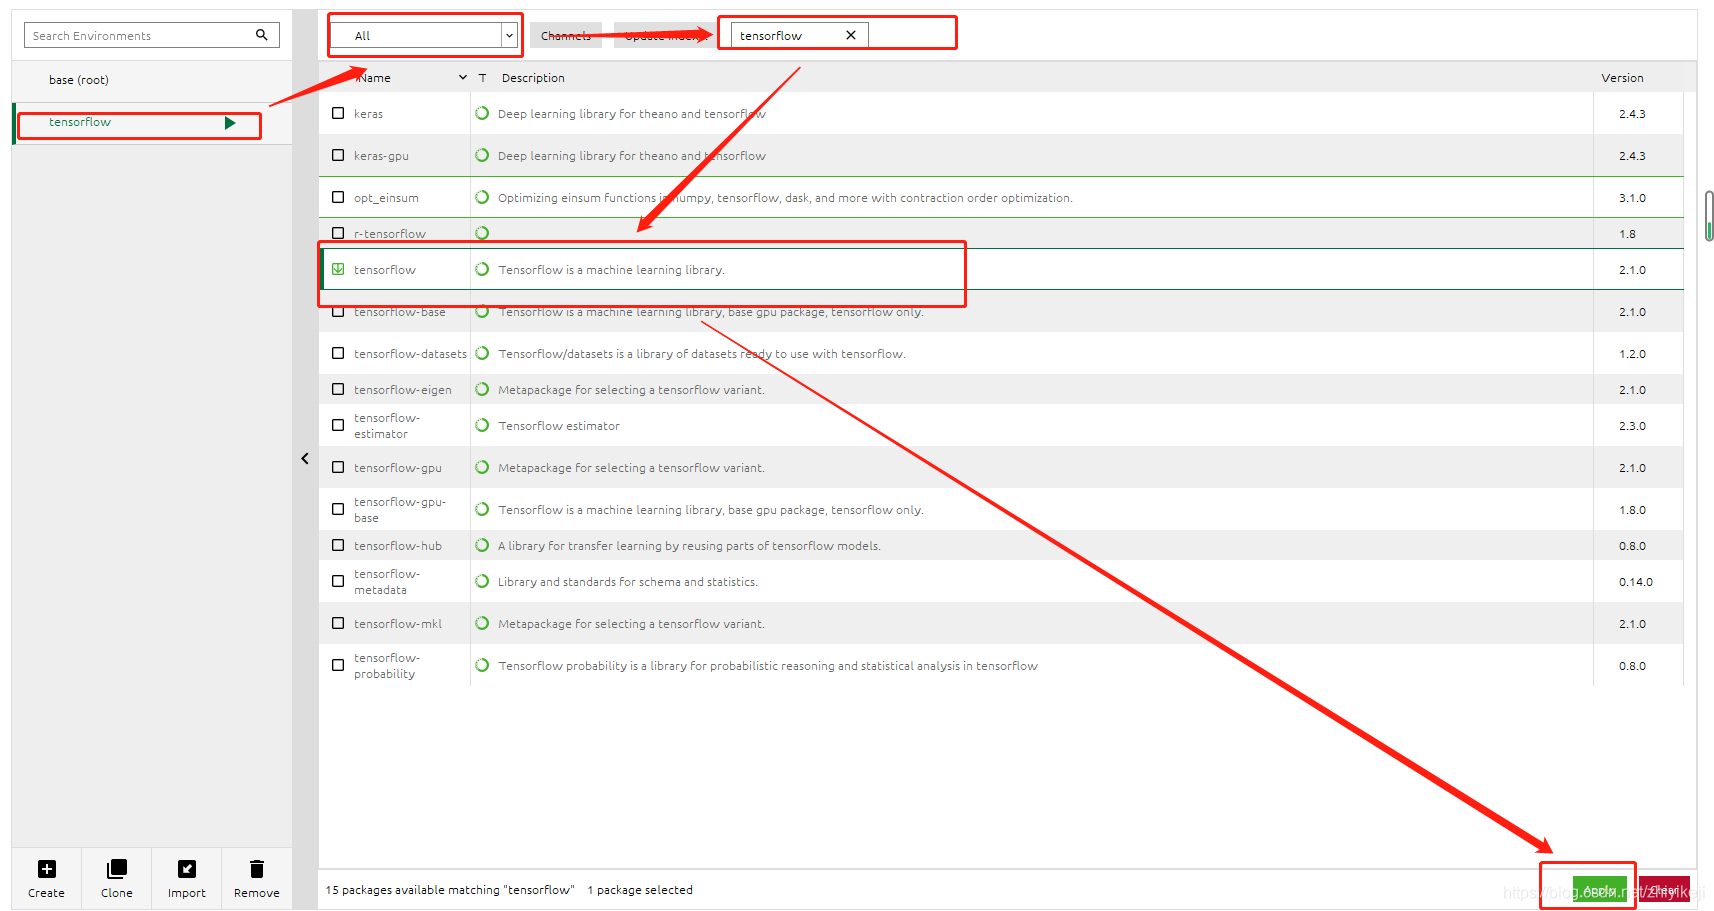Click the status circle icon for r-tensorflow
Screen dimensions: 1714x911
pyautogui.click(x=482, y=233)
